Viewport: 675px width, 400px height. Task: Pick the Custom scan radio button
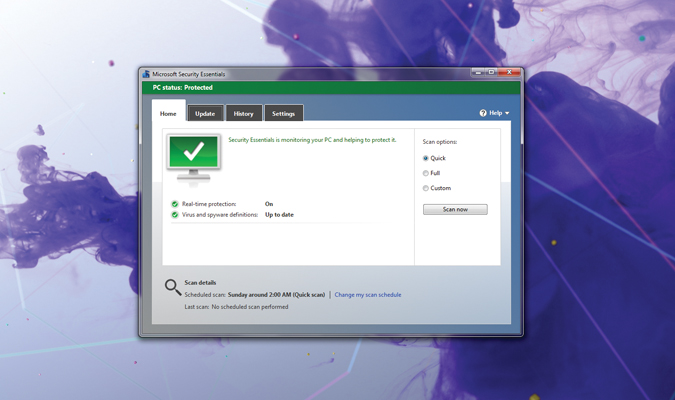[426, 188]
